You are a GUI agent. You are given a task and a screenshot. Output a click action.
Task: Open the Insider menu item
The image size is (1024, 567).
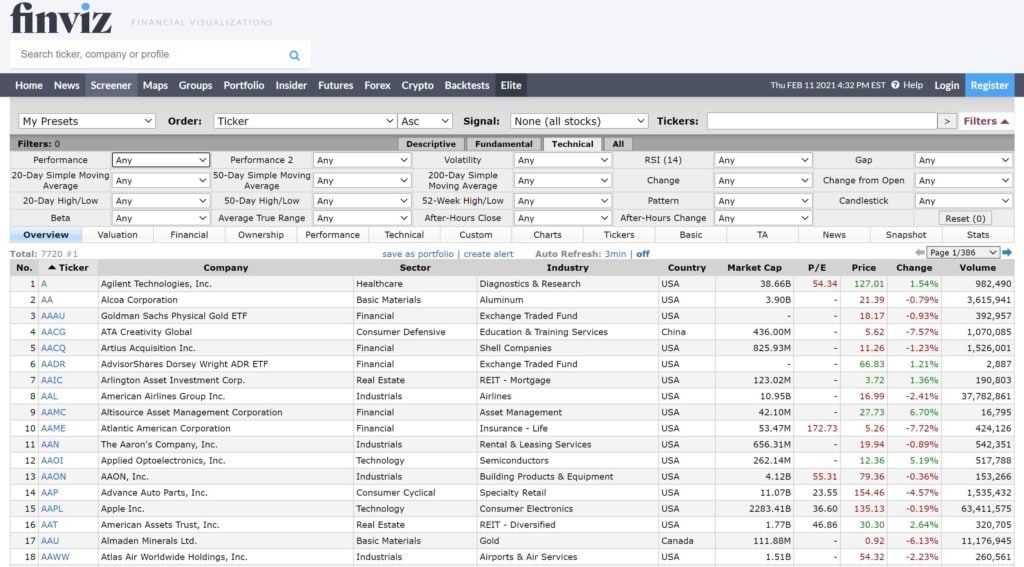pyautogui.click(x=291, y=85)
